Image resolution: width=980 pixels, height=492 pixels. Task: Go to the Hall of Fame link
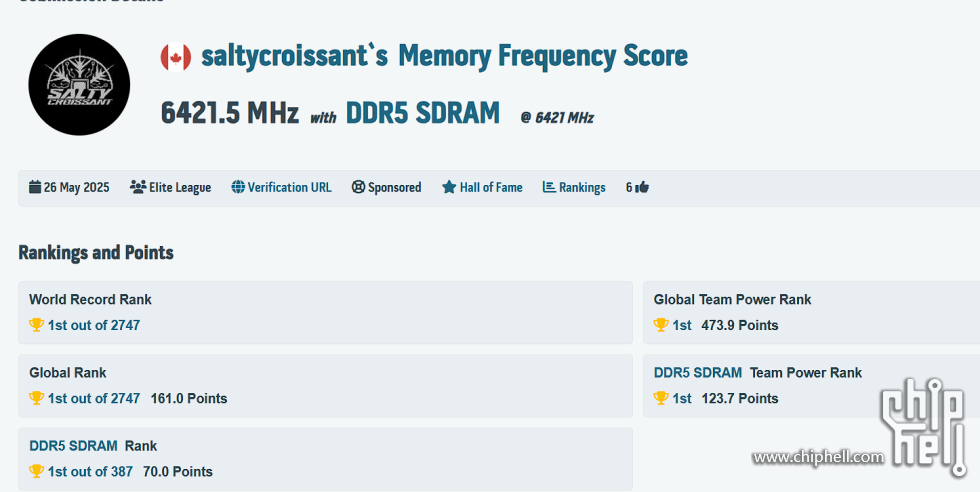pyautogui.click(x=491, y=188)
